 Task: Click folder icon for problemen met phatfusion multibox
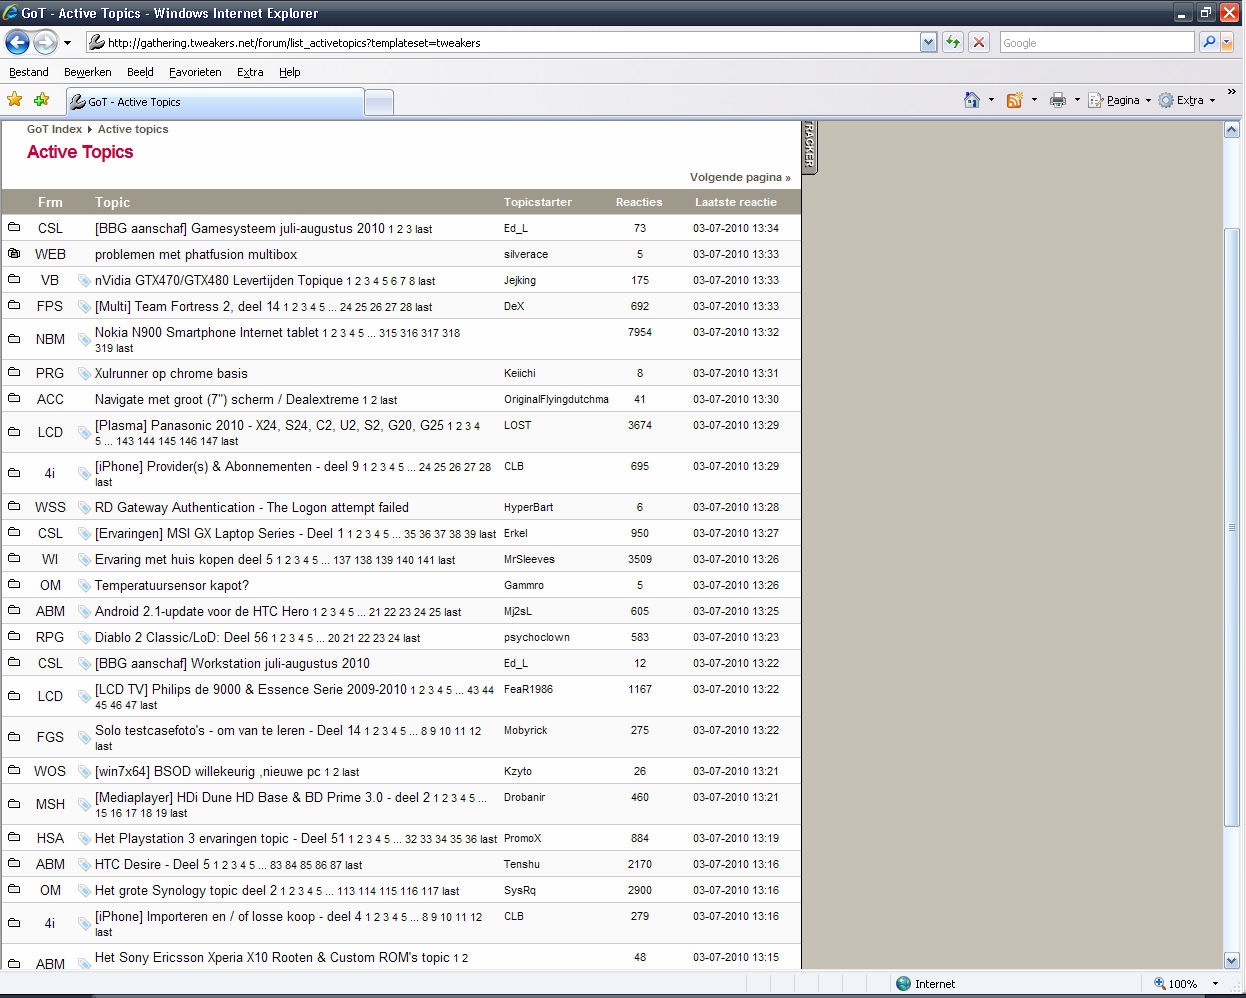[14, 253]
